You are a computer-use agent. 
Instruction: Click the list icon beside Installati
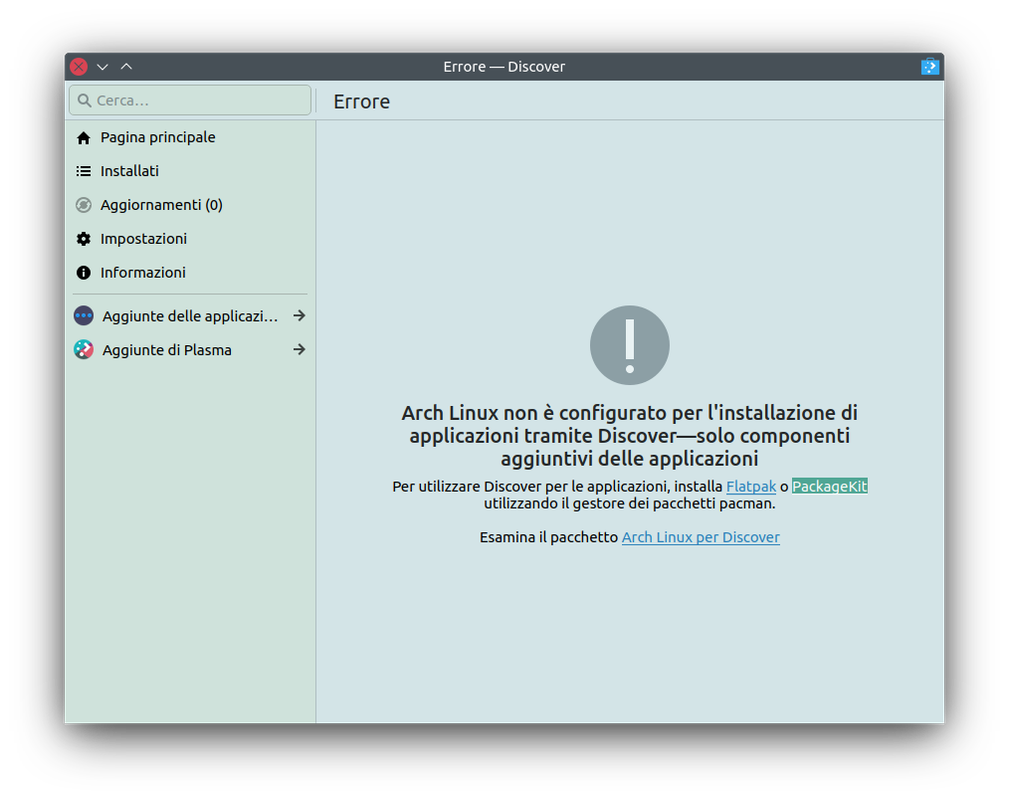coord(84,171)
